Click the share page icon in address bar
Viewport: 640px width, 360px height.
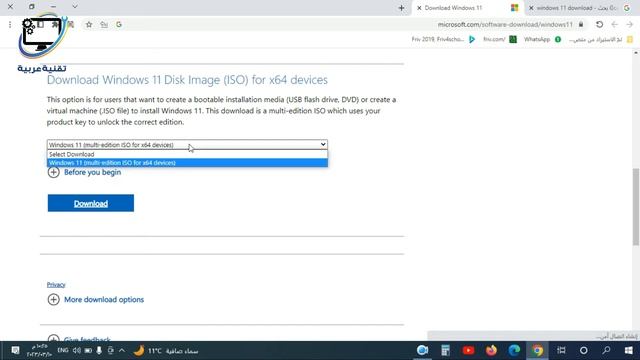(x=104, y=24)
